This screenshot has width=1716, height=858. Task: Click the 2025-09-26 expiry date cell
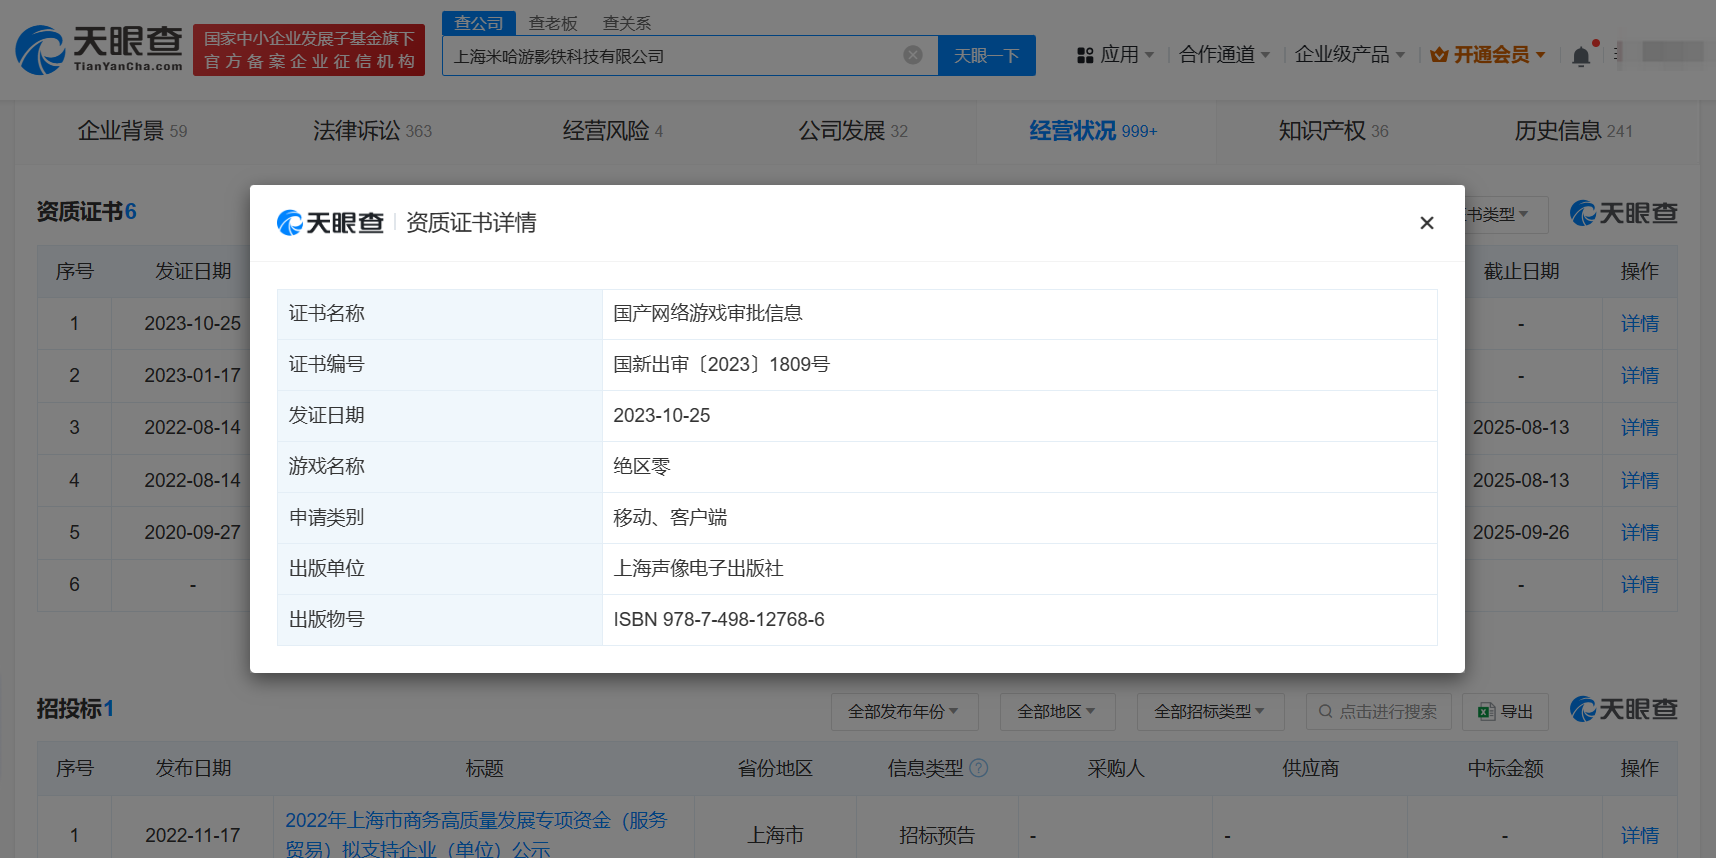click(x=1521, y=533)
